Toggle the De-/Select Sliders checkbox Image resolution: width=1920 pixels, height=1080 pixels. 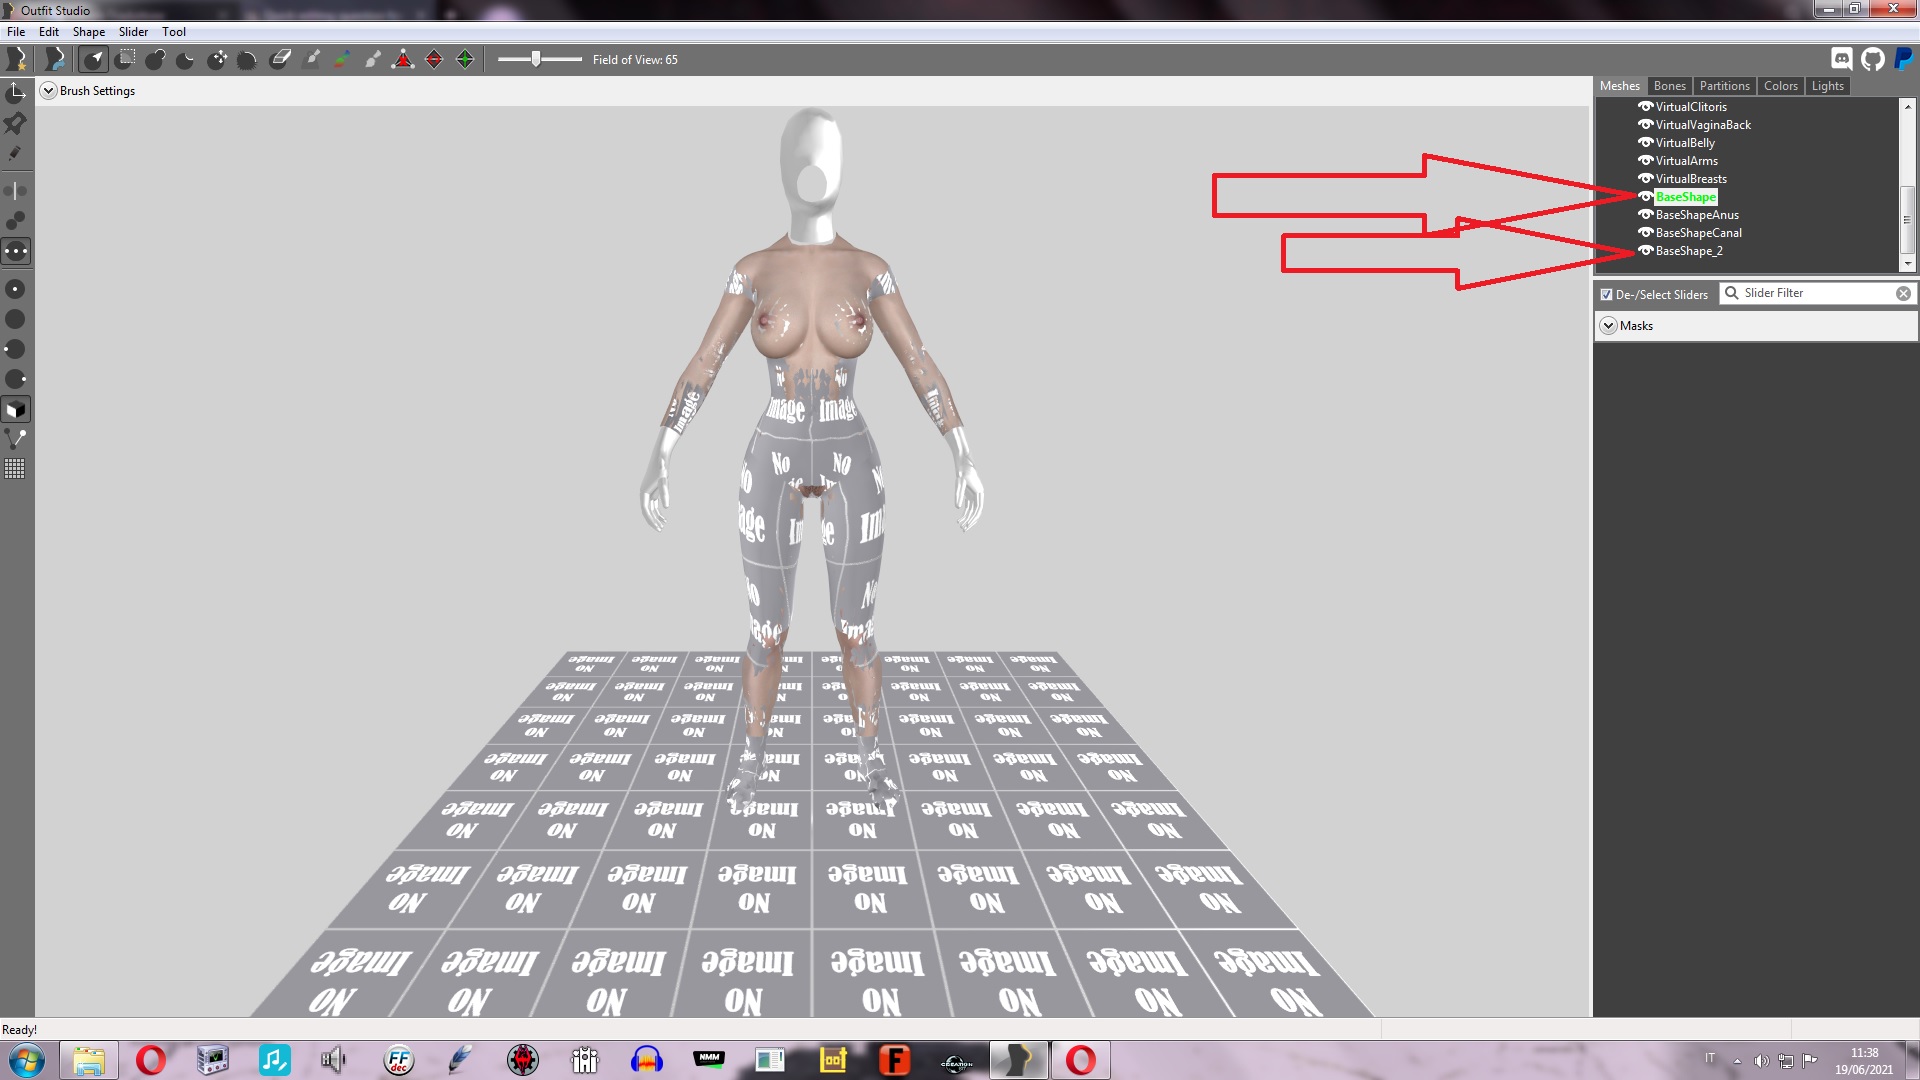pyautogui.click(x=1606, y=294)
